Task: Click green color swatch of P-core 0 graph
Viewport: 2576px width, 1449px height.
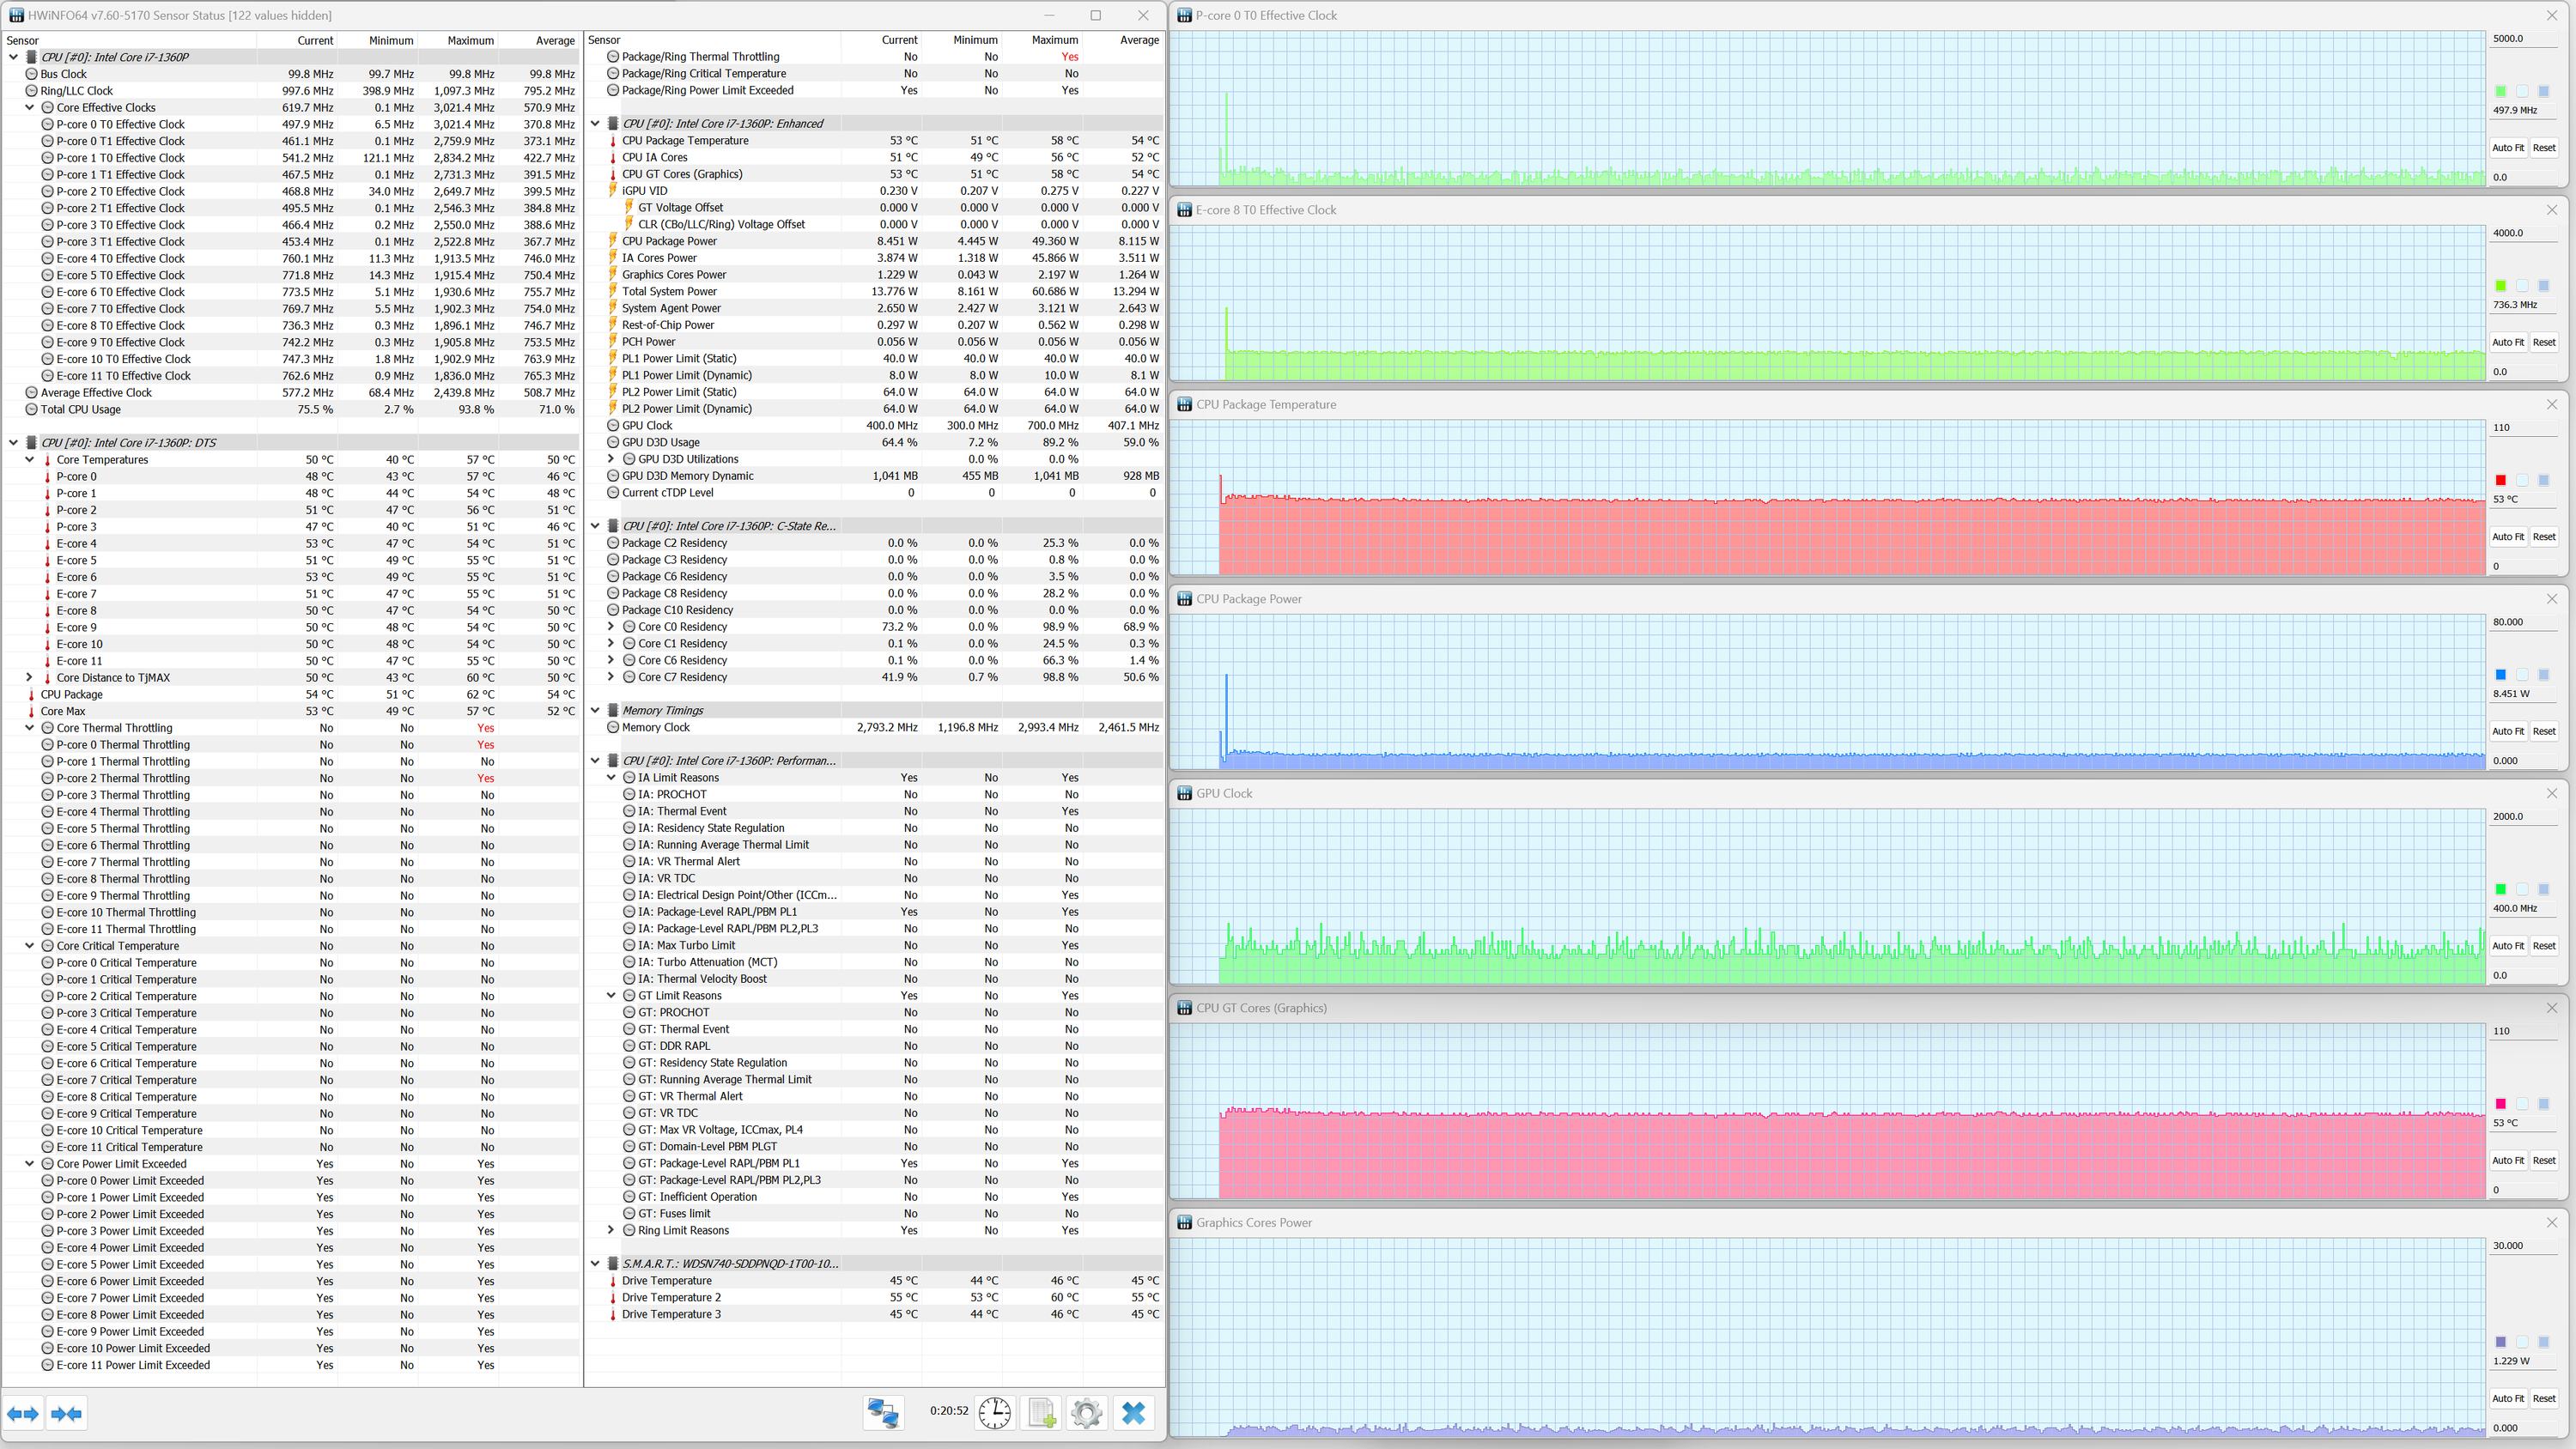Action: [2500, 91]
